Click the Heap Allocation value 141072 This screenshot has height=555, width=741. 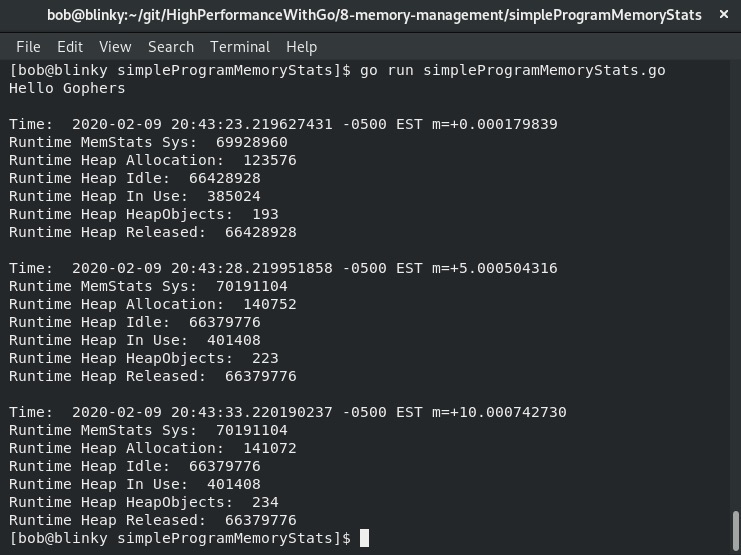270,448
